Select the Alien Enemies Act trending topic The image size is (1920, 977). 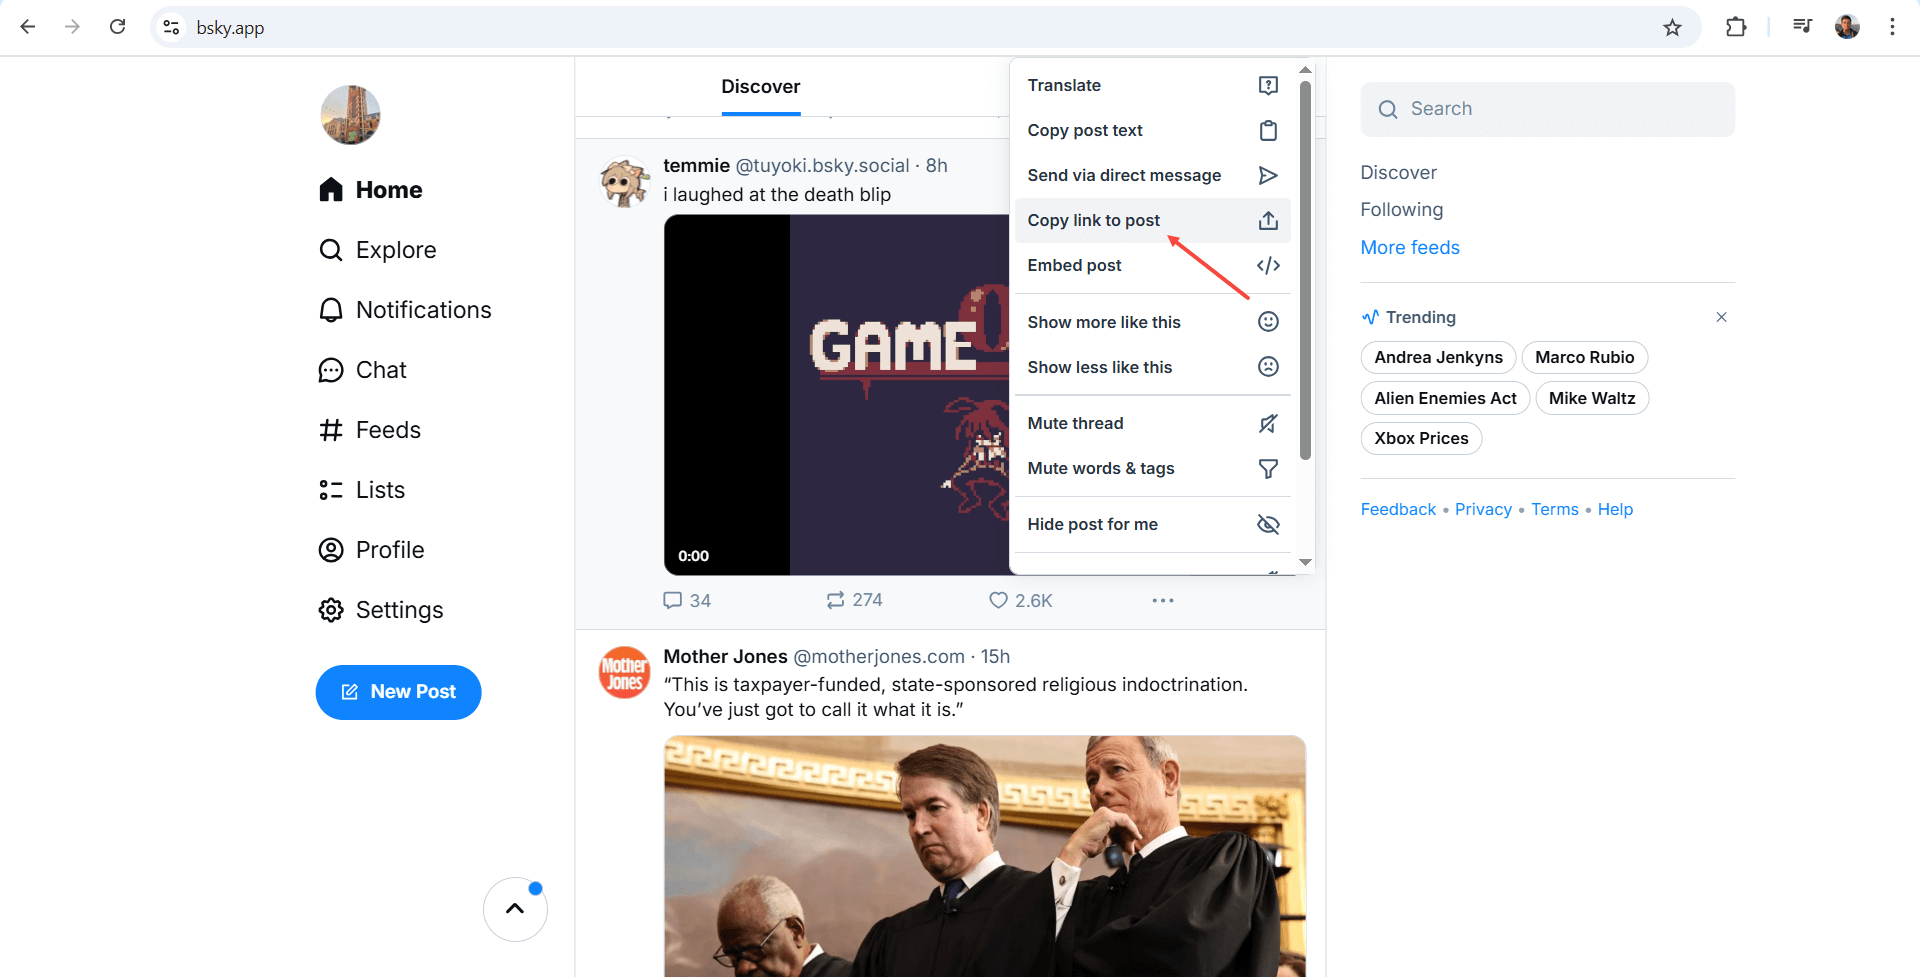click(1445, 398)
